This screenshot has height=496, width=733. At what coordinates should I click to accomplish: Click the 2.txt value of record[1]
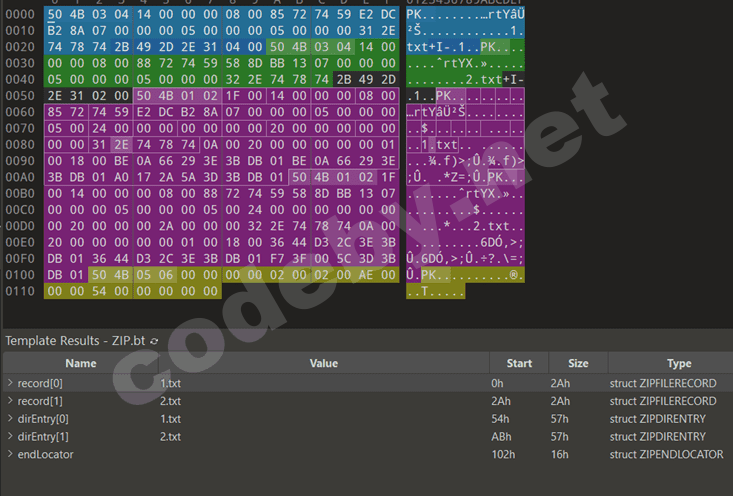pyautogui.click(x=171, y=401)
